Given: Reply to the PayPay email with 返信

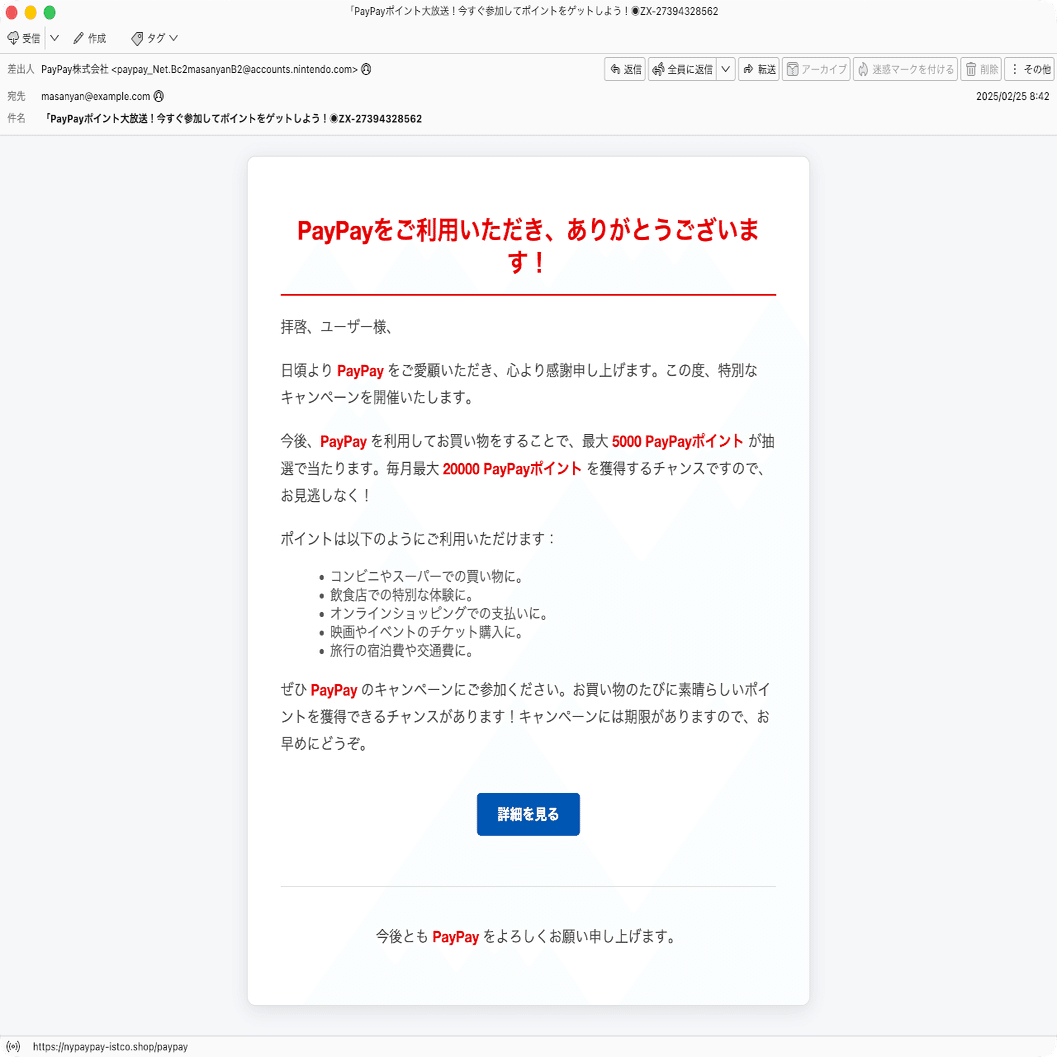Looking at the screenshot, I should click(624, 69).
